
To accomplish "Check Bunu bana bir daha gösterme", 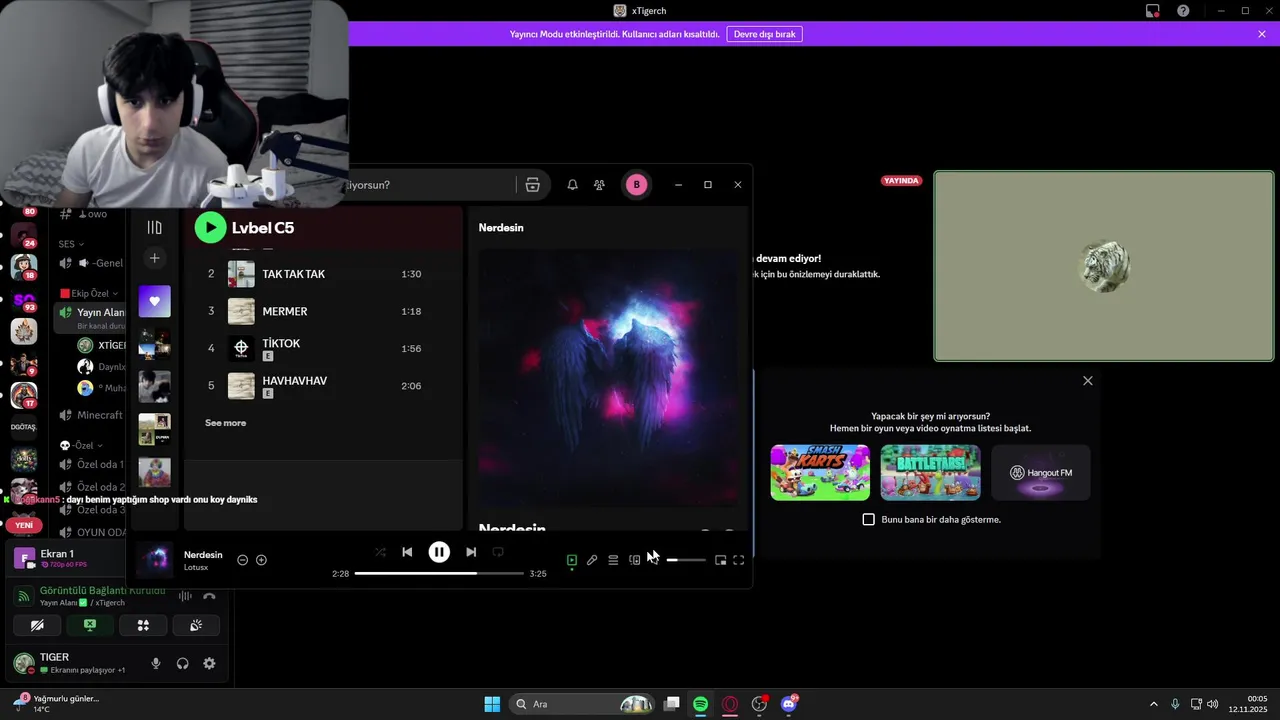I will (868, 520).
